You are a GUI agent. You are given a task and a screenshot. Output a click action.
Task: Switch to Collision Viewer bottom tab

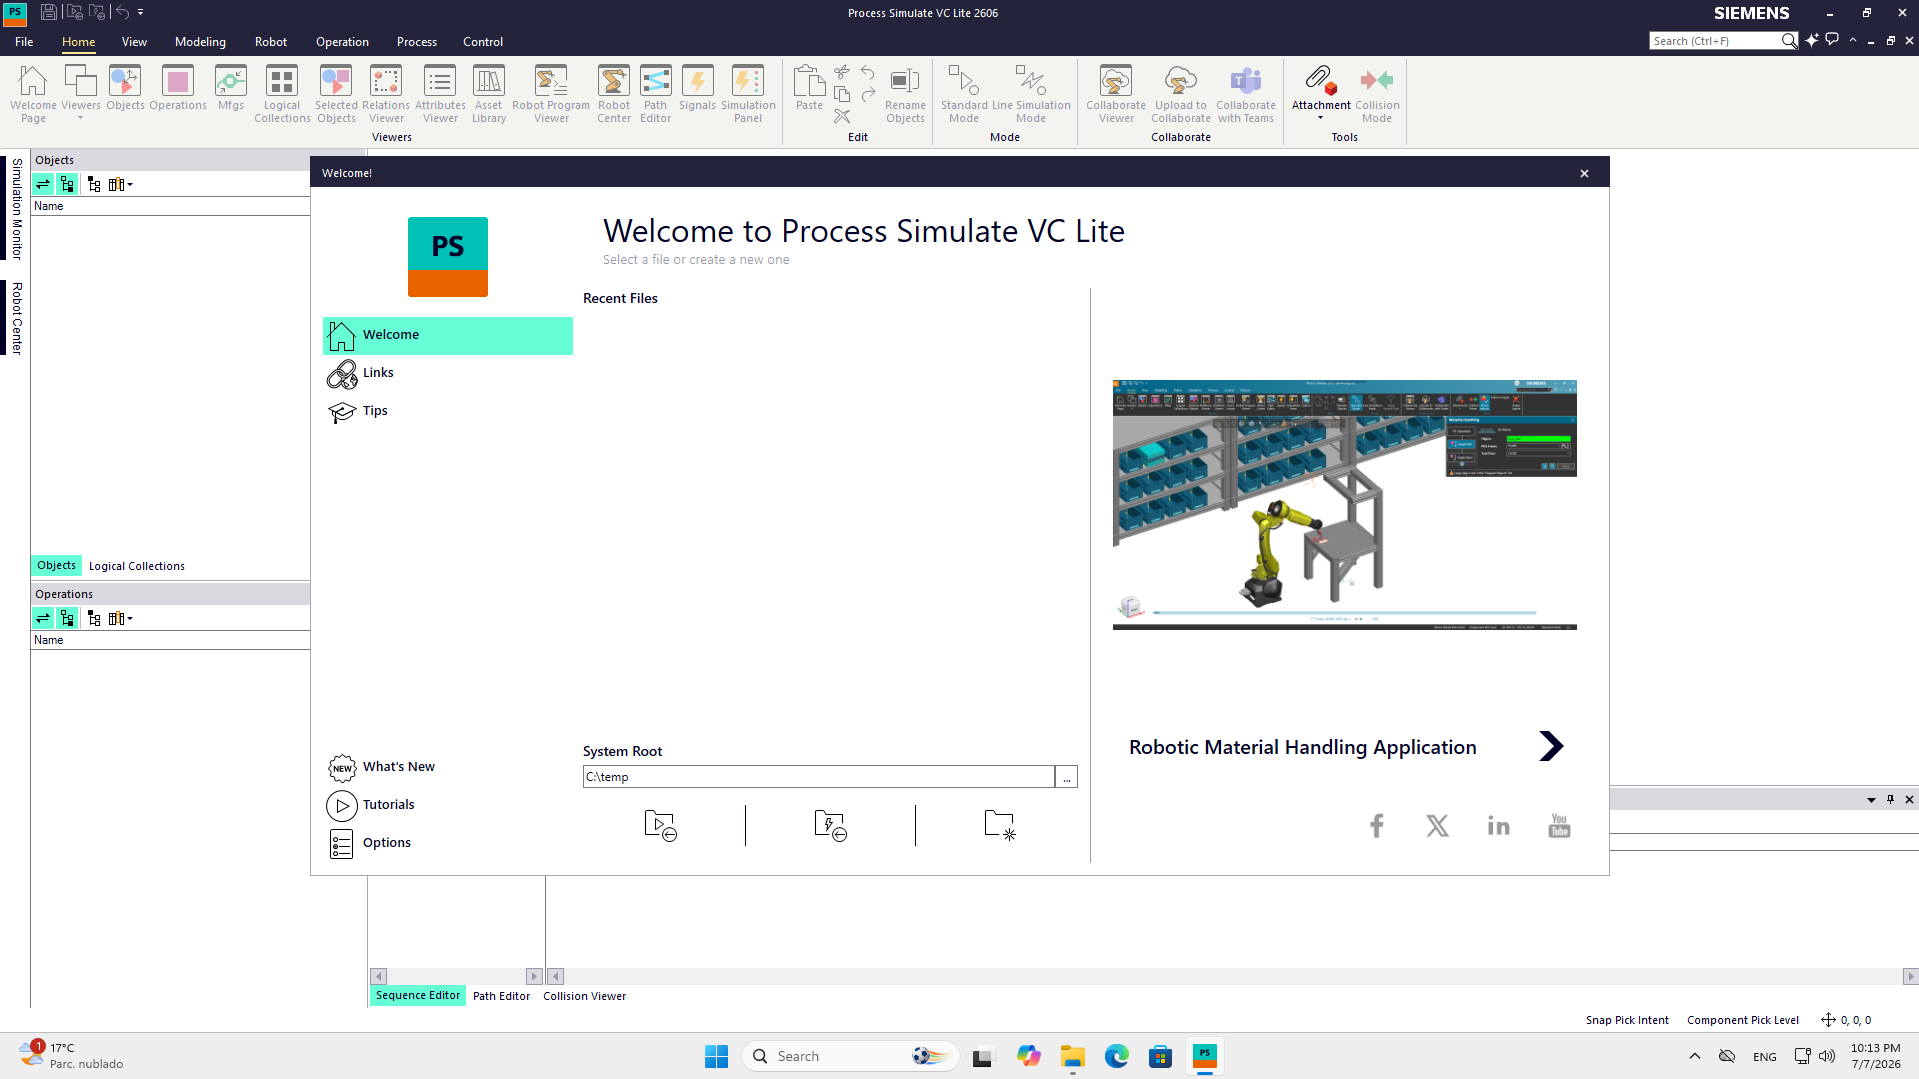click(x=585, y=996)
